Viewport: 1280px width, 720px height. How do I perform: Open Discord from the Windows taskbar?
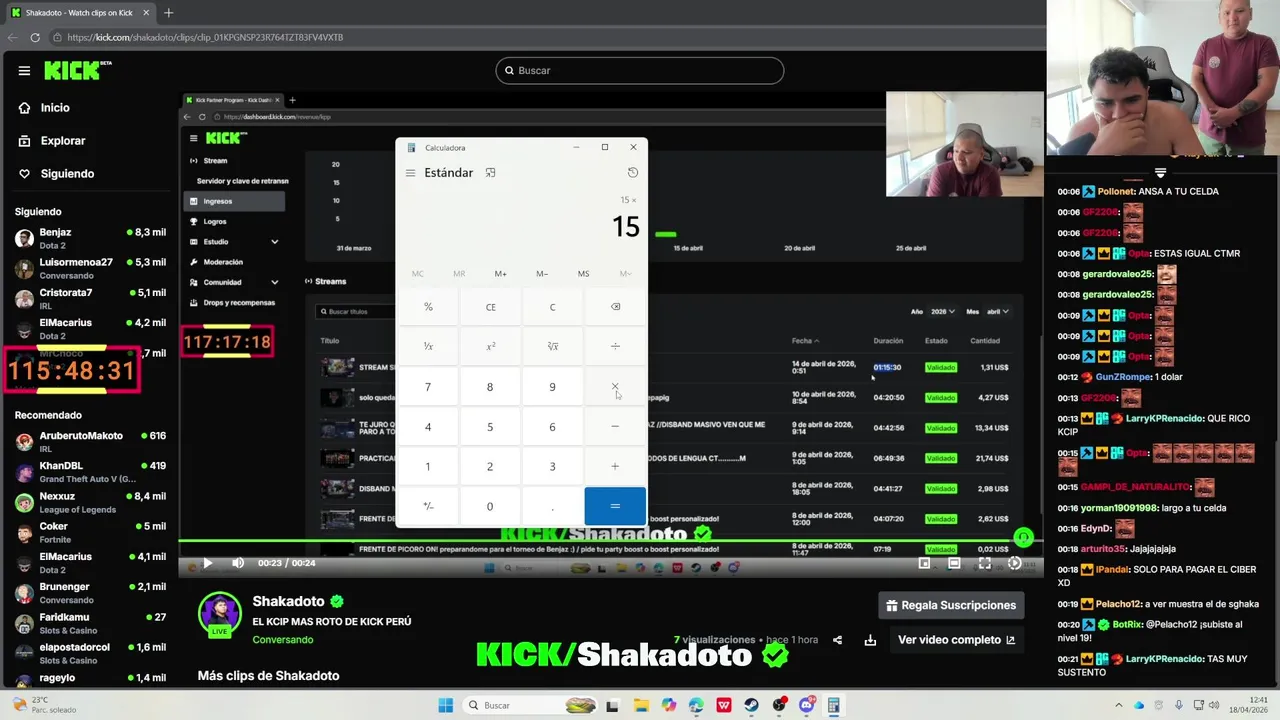(x=806, y=705)
